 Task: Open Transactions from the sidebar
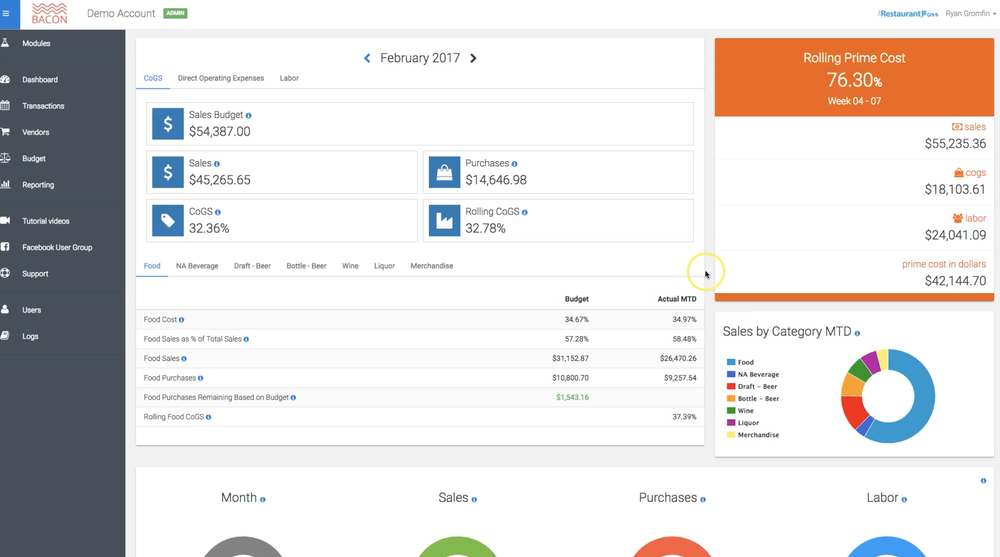[43, 106]
